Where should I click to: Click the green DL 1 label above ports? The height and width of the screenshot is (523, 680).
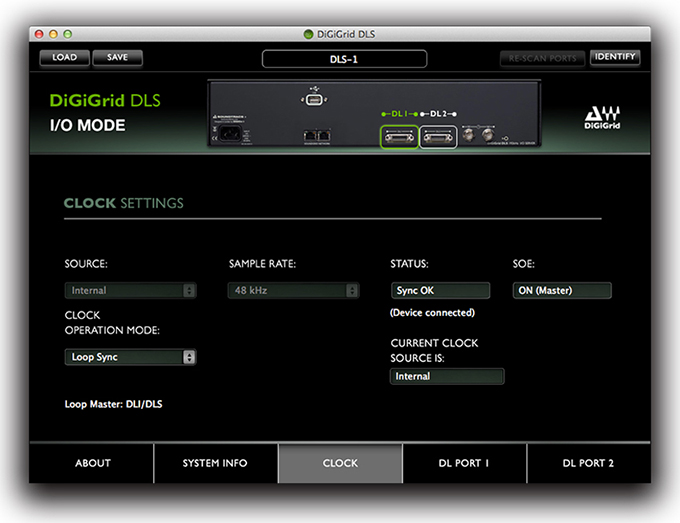(x=399, y=114)
